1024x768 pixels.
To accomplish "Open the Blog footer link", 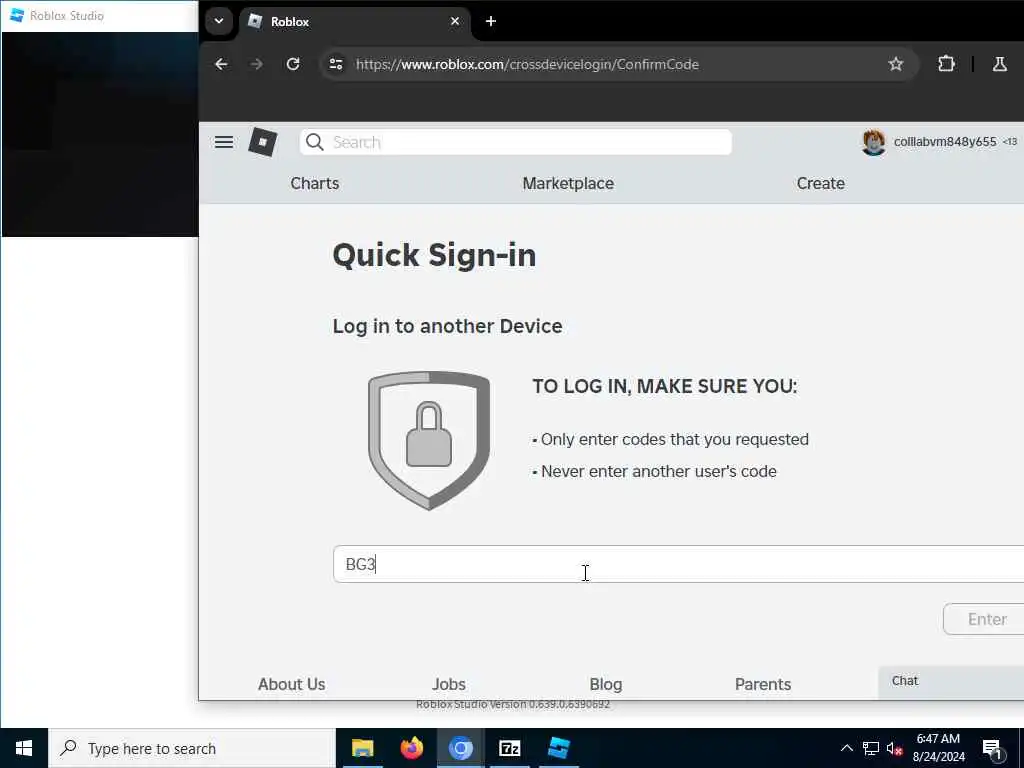I will click(x=605, y=684).
